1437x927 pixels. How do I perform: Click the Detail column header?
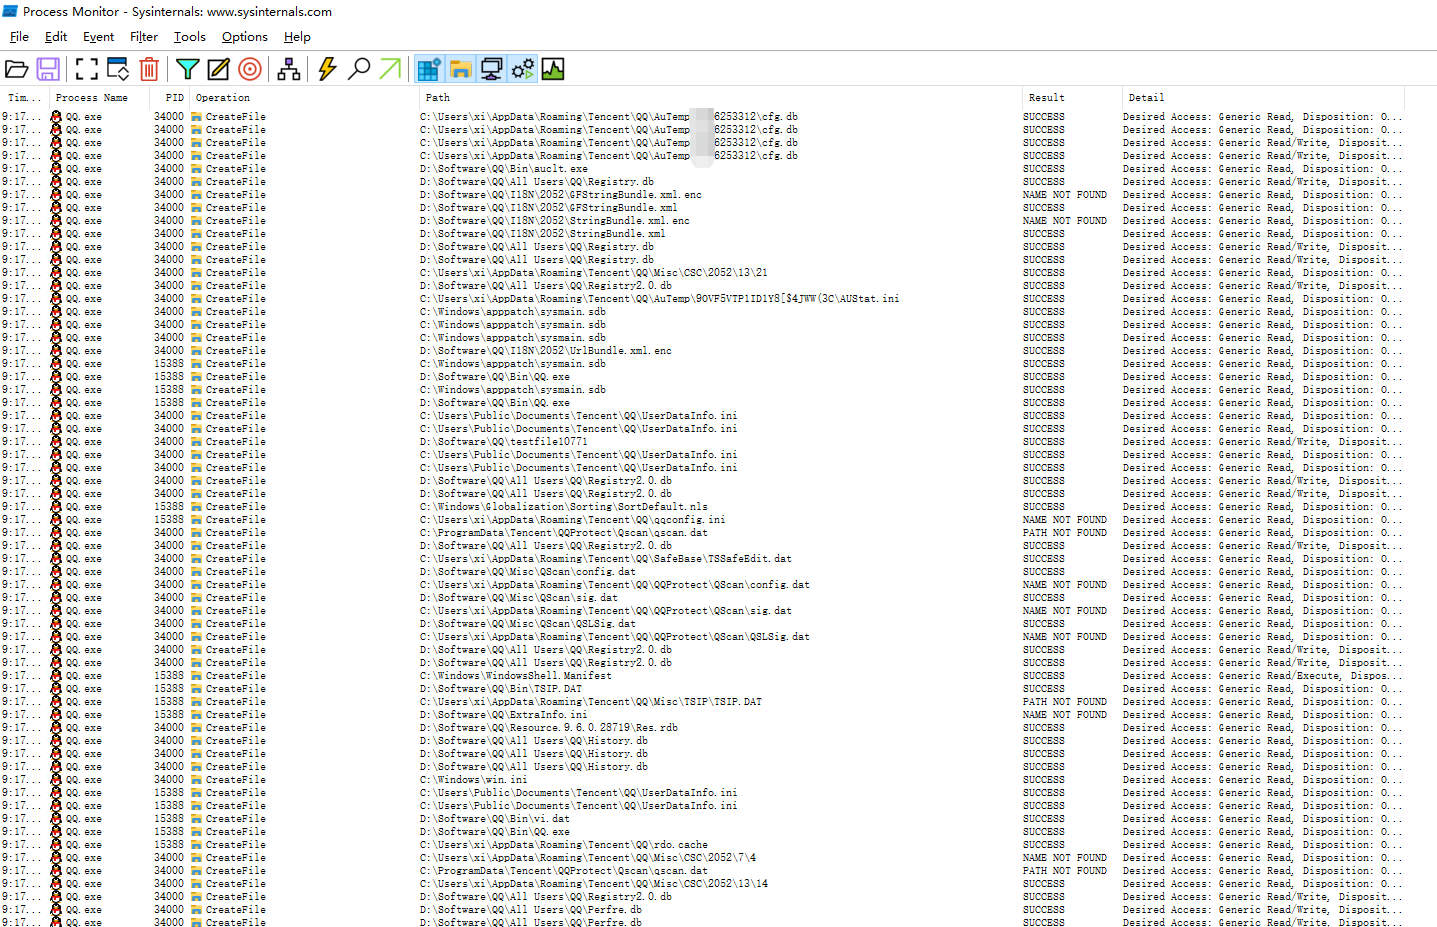(1264, 98)
